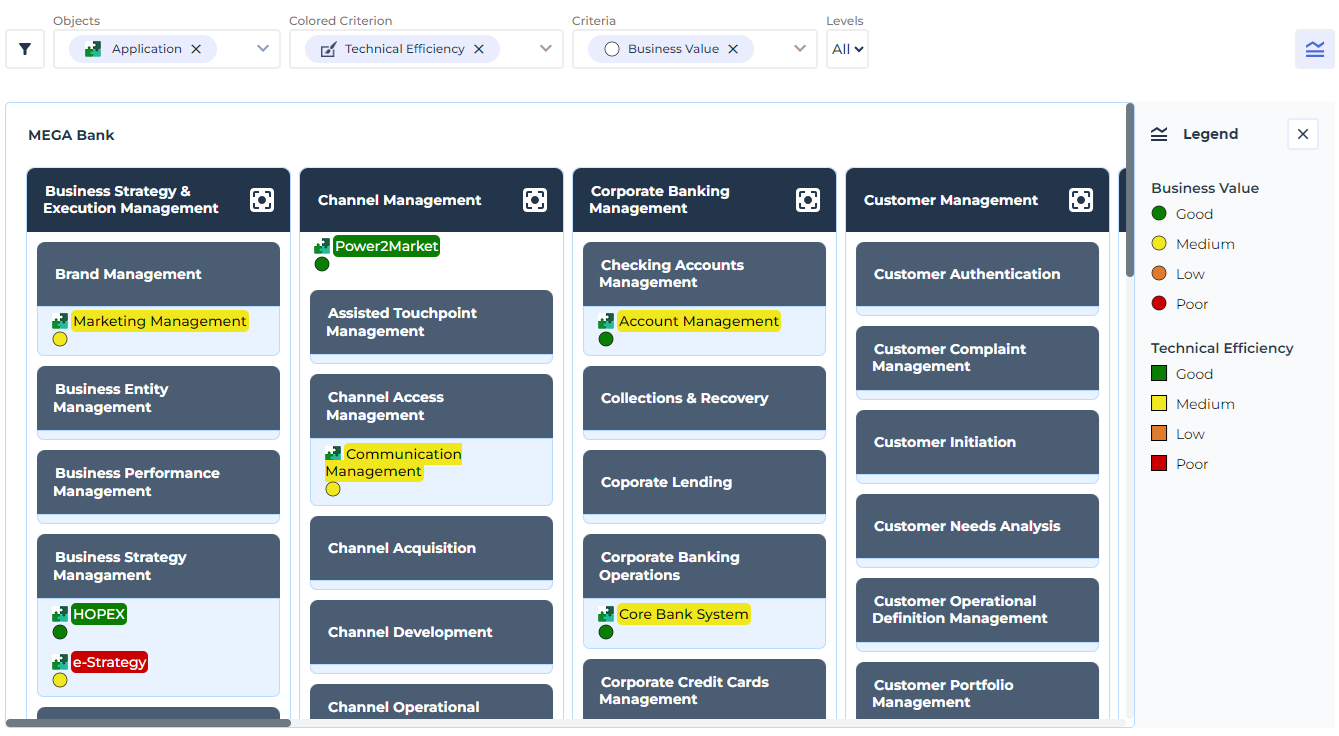Click focus icon on Corporate Banking Management header

click(x=808, y=200)
